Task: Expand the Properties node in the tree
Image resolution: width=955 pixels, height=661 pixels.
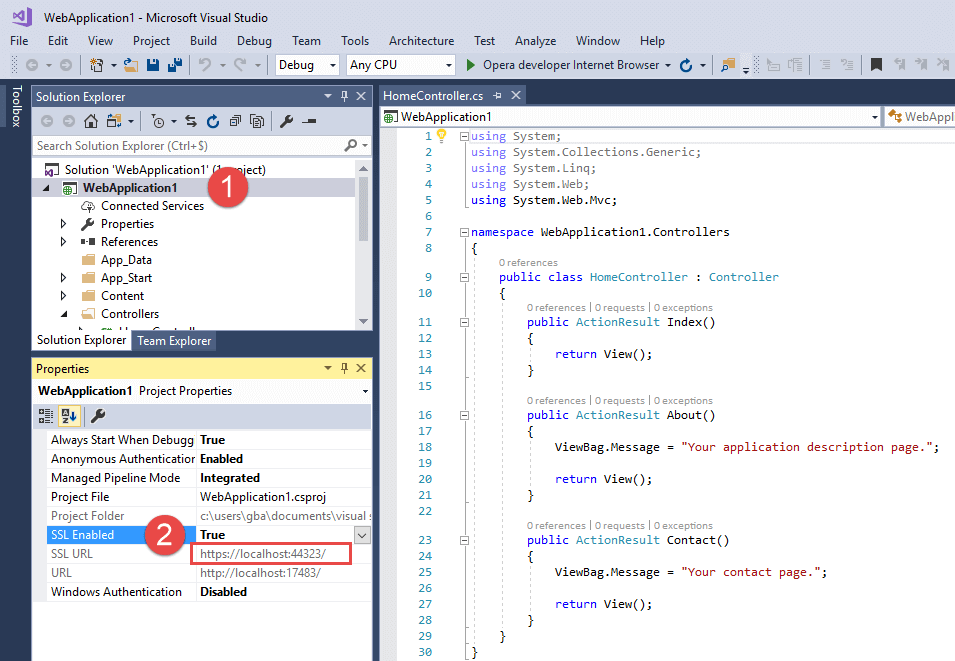Action: tap(63, 224)
